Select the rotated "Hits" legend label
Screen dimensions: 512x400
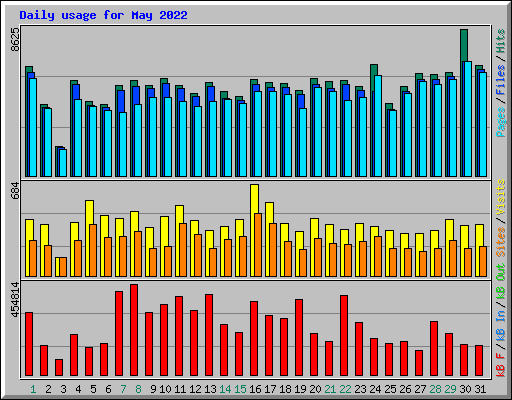click(501, 41)
